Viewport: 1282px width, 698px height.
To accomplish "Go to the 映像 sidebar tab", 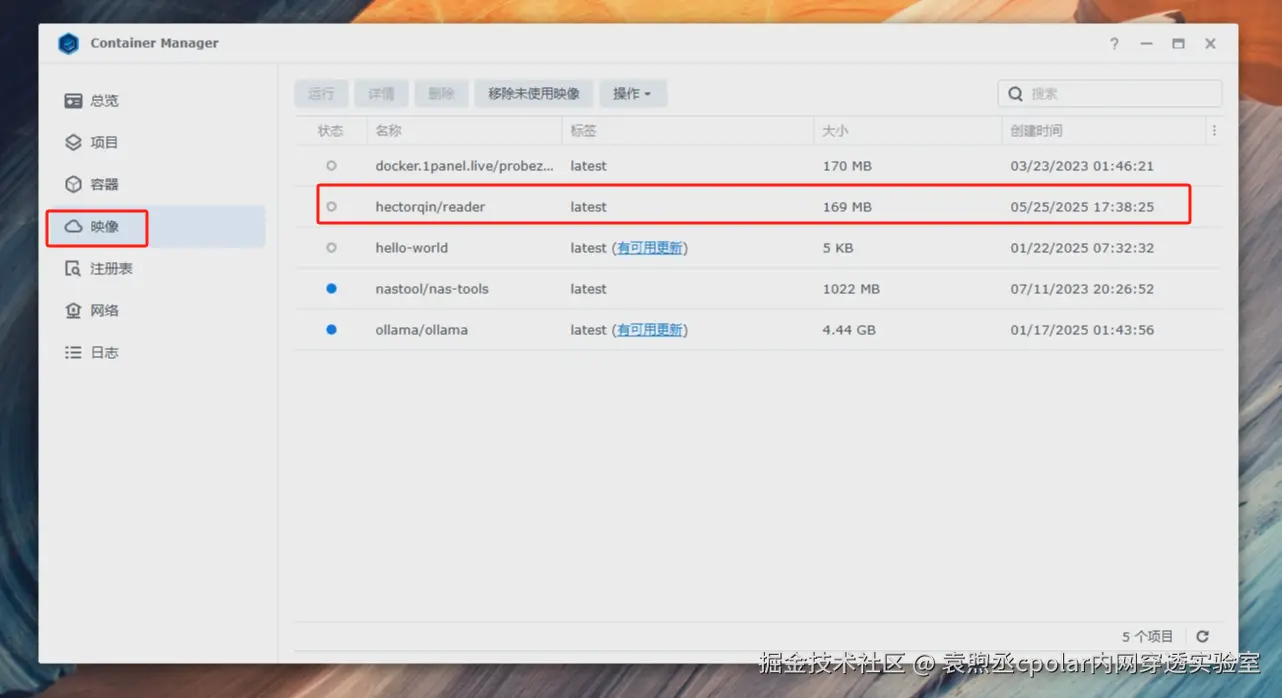I will pyautogui.click(x=157, y=227).
